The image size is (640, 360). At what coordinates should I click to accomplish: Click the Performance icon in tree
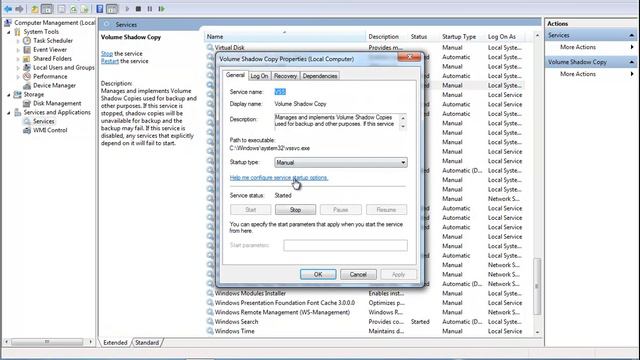[27, 76]
